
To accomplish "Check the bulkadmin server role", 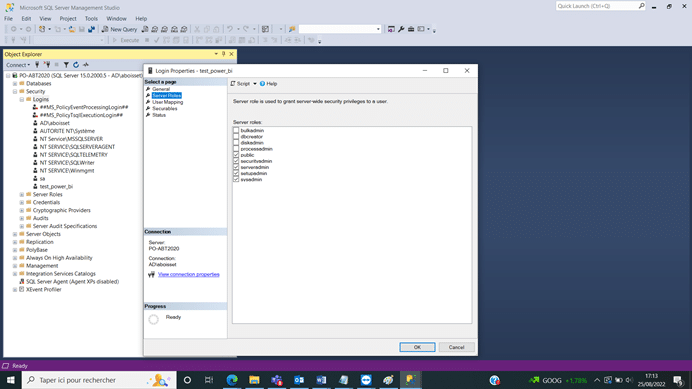I will (x=236, y=130).
